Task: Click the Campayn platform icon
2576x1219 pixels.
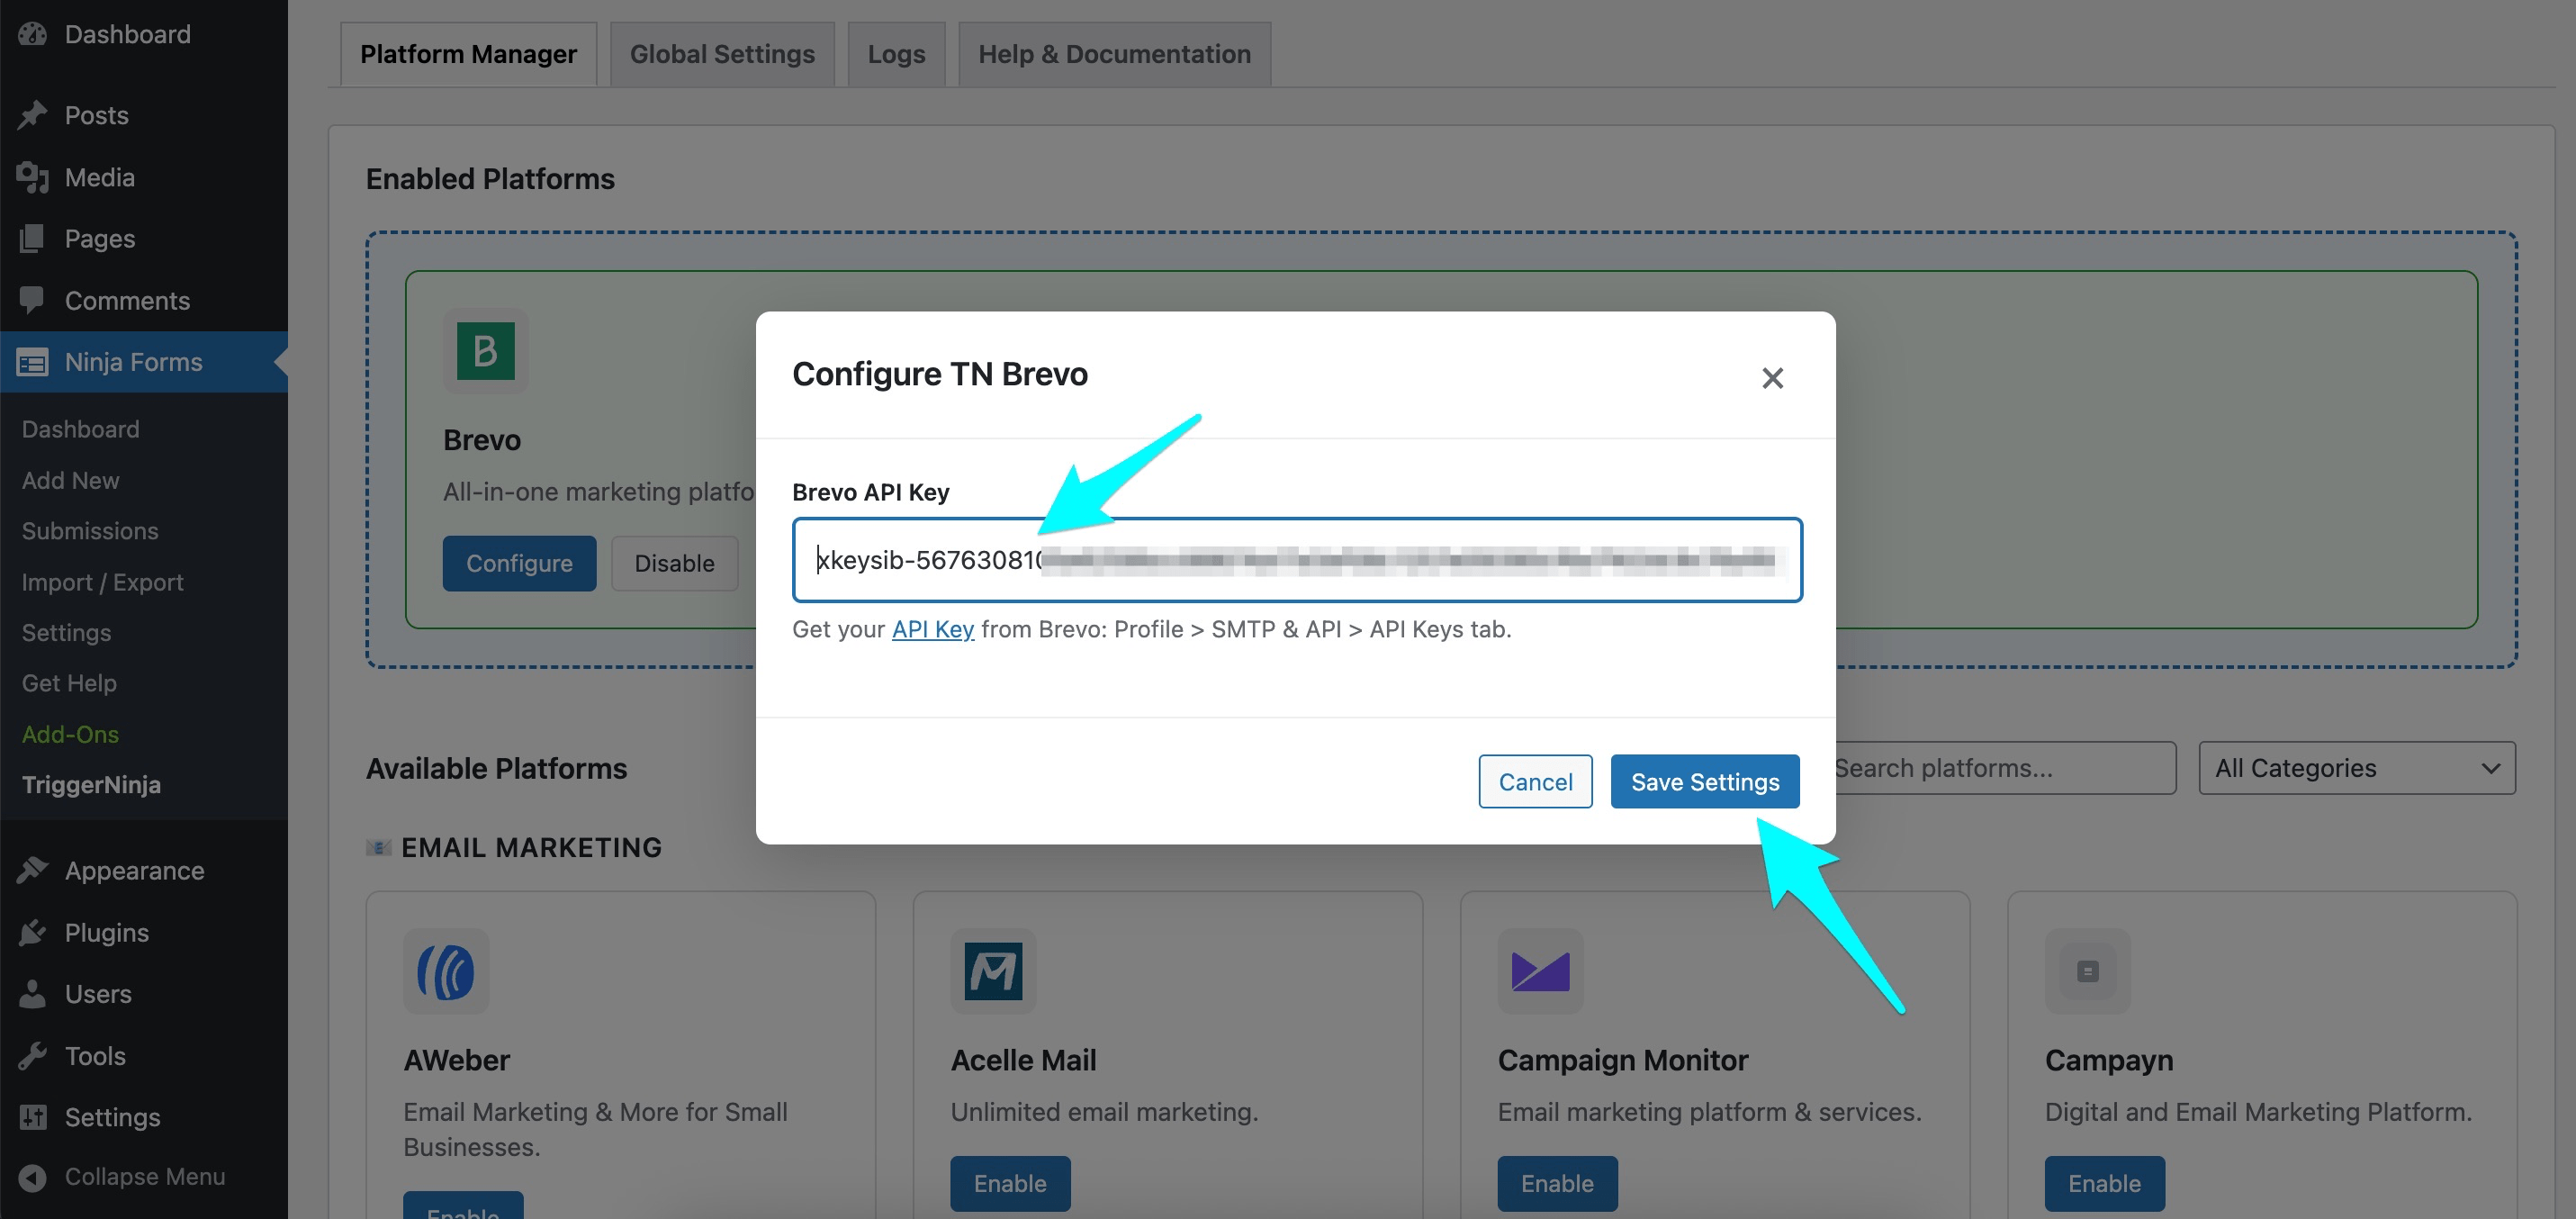Action: point(2087,971)
